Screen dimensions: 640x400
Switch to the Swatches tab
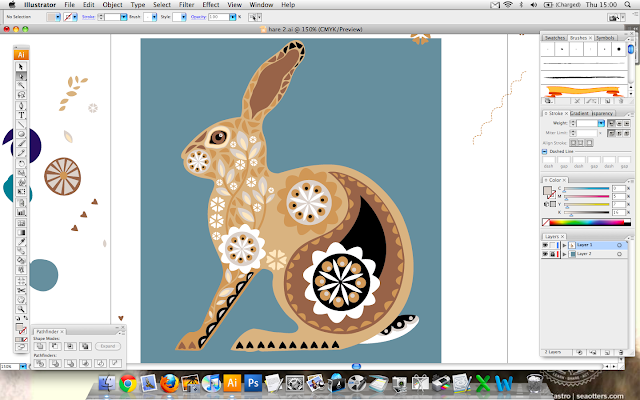(554, 38)
